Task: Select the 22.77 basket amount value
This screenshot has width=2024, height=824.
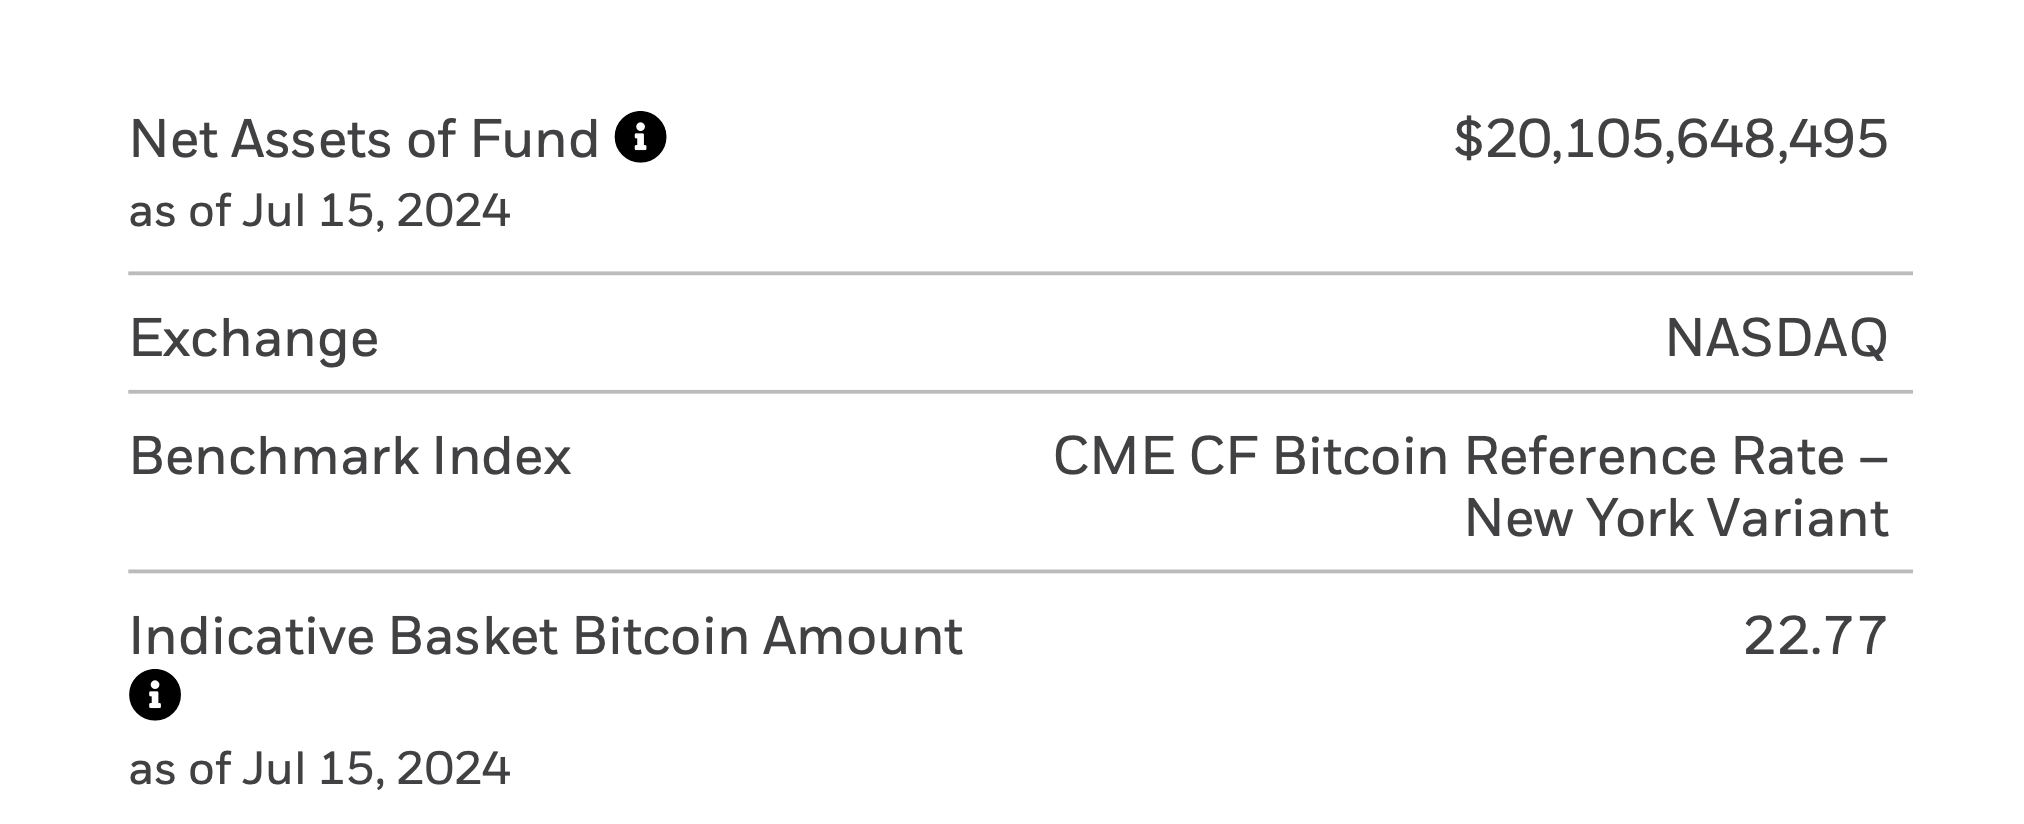Action: [1815, 636]
